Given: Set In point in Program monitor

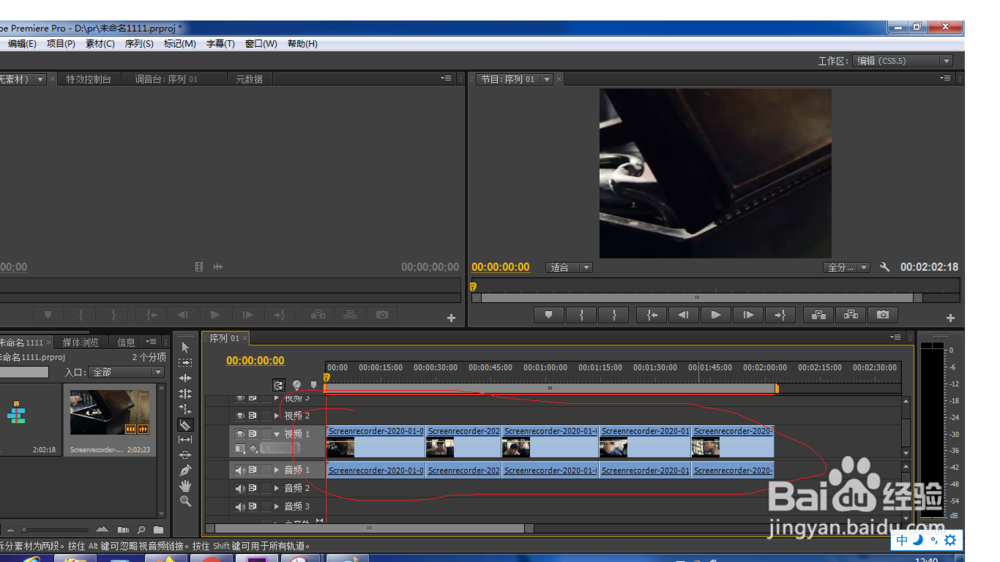Looking at the screenshot, I should 581,314.
